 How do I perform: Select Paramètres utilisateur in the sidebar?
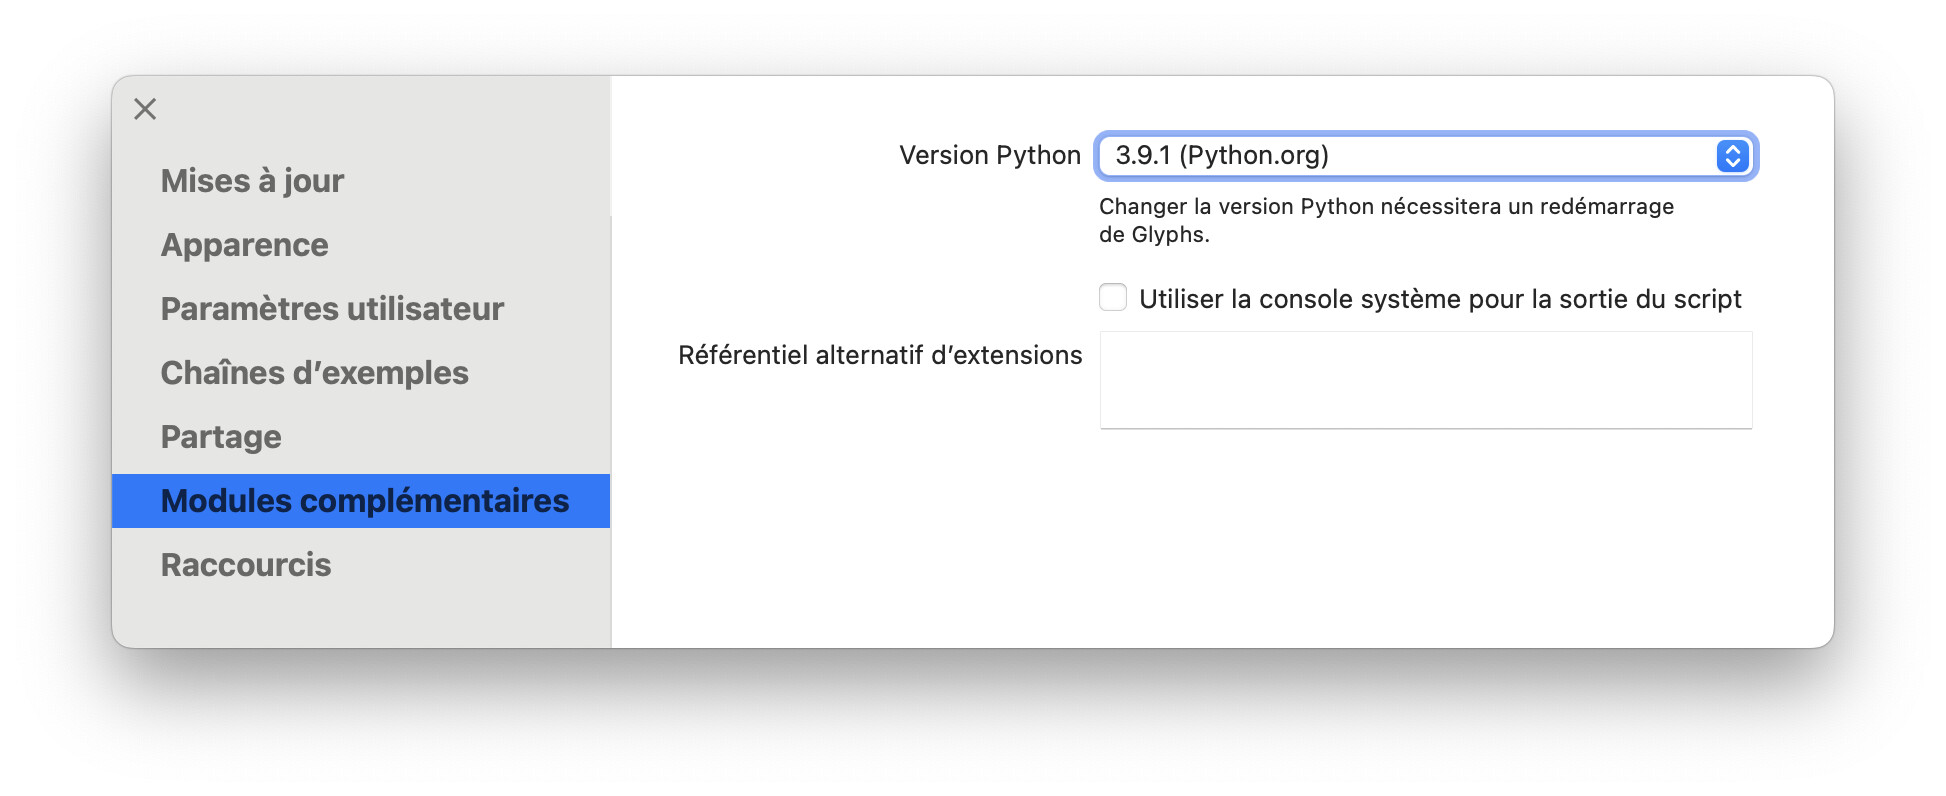pos(332,309)
